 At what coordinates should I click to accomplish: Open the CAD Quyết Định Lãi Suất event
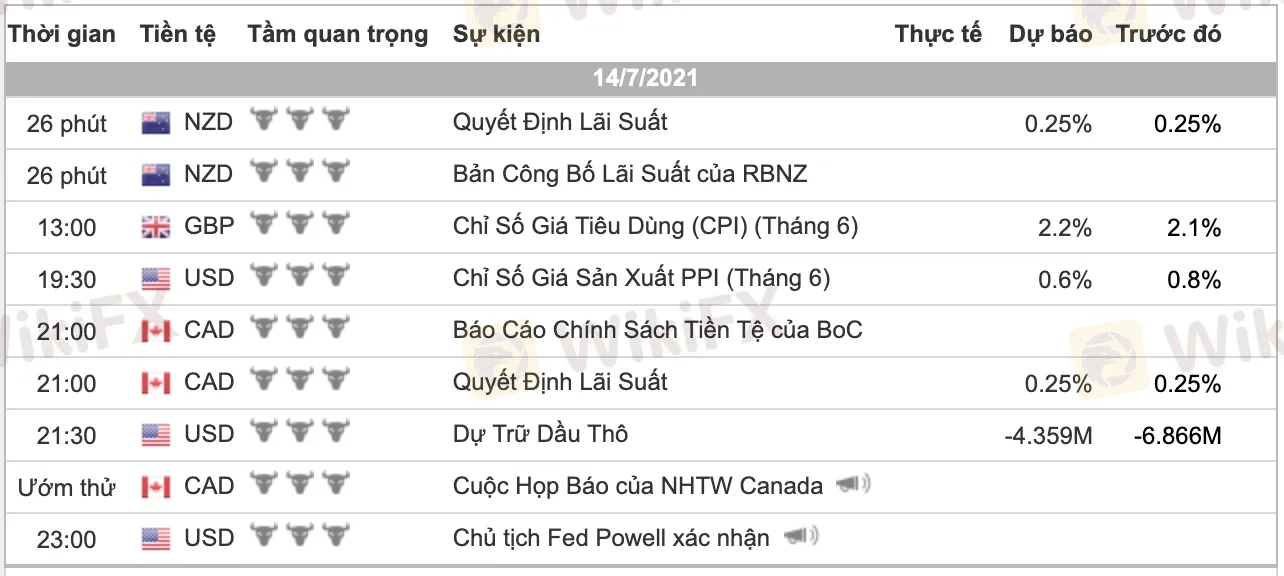[x=560, y=382]
